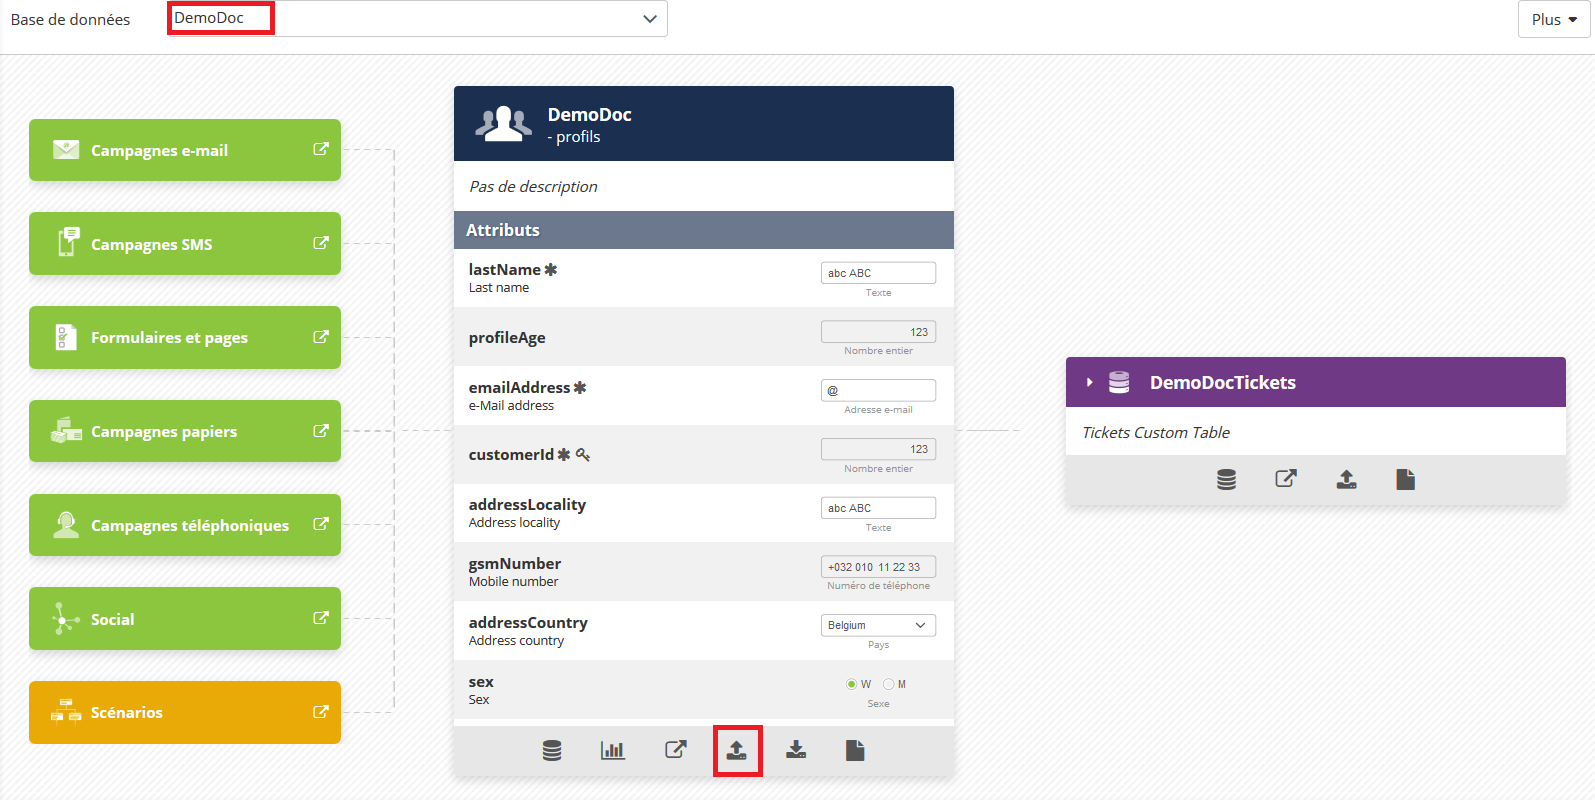Click the document icon under DemoDoc profiles
The image size is (1595, 800).
click(855, 750)
